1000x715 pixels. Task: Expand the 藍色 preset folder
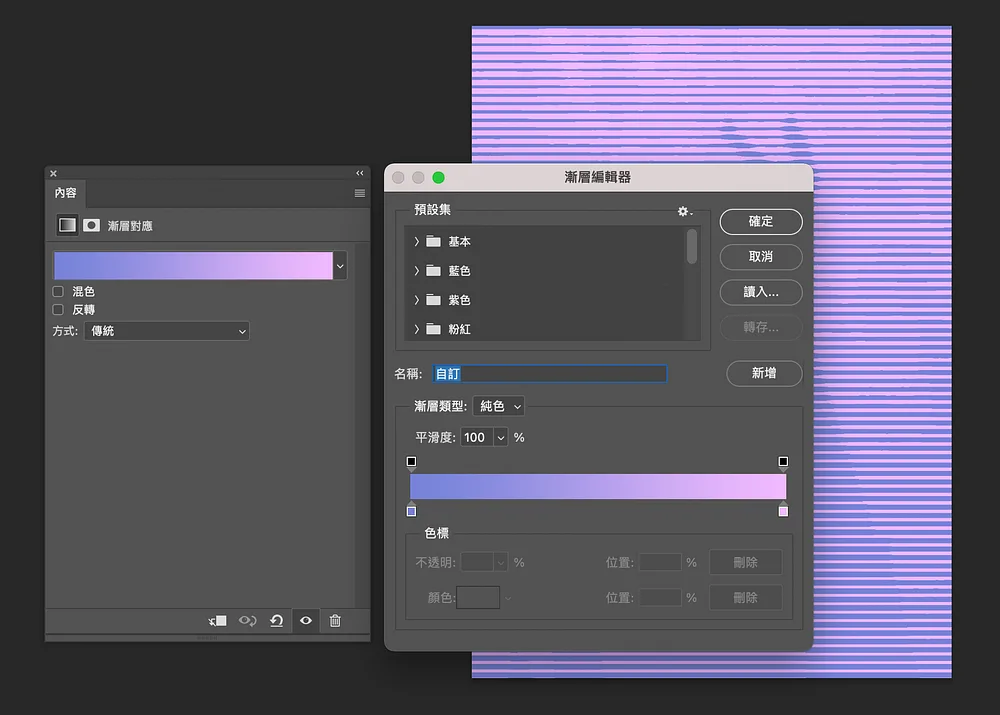[x=416, y=270]
